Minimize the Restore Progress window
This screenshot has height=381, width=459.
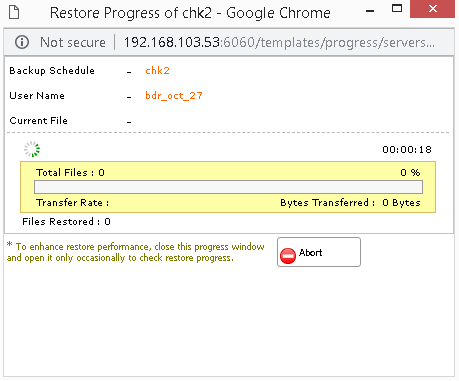[x=370, y=11]
